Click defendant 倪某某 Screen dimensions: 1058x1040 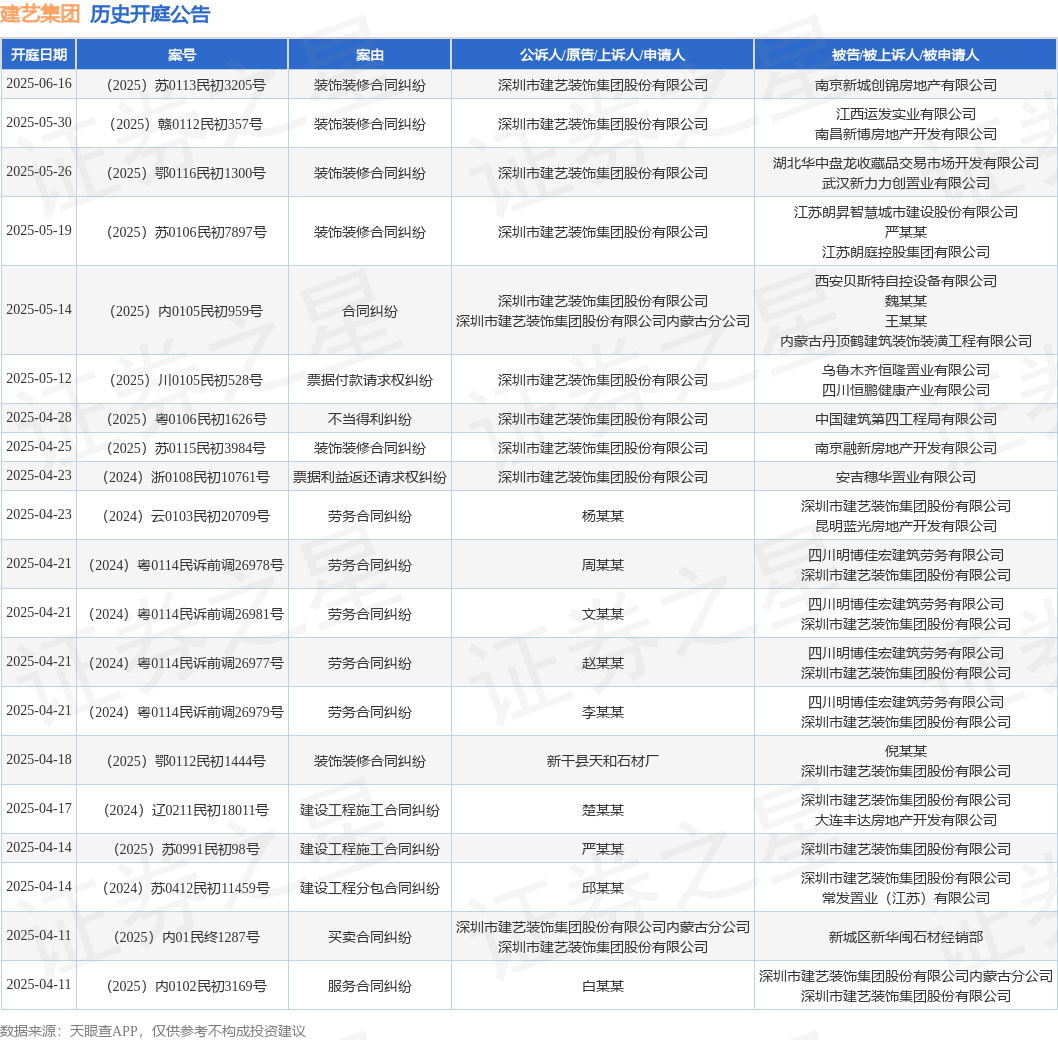pyautogui.click(x=906, y=751)
